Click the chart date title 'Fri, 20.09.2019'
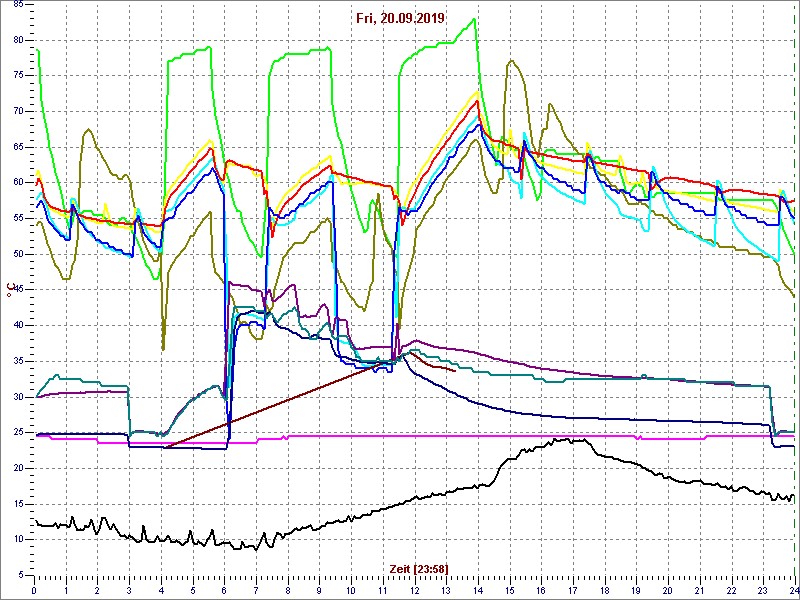This screenshot has height=600, width=800. point(402,19)
